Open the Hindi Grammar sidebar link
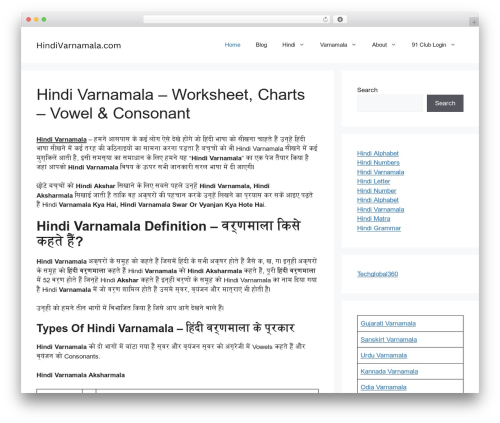 pyautogui.click(x=379, y=228)
